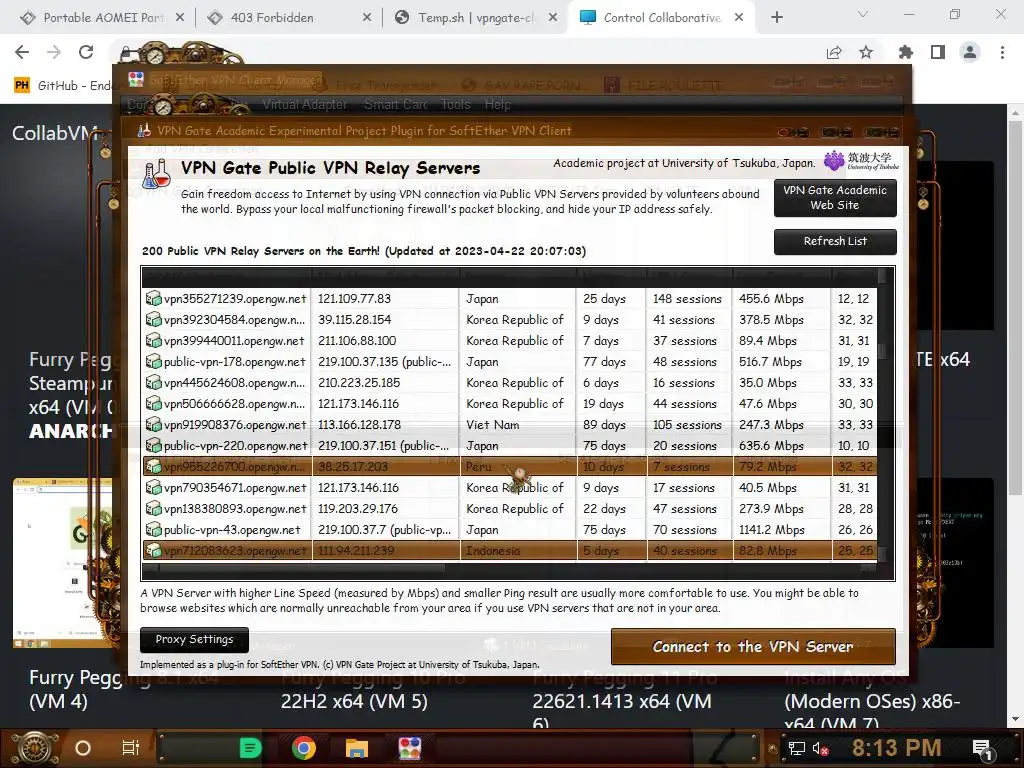Open the Chrome extensions puzzle icon
The height and width of the screenshot is (768, 1024).
pyautogui.click(x=906, y=52)
